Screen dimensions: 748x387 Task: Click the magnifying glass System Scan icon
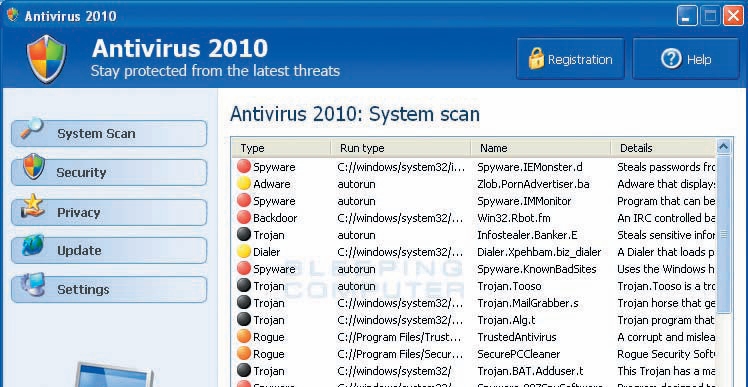point(31,129)
